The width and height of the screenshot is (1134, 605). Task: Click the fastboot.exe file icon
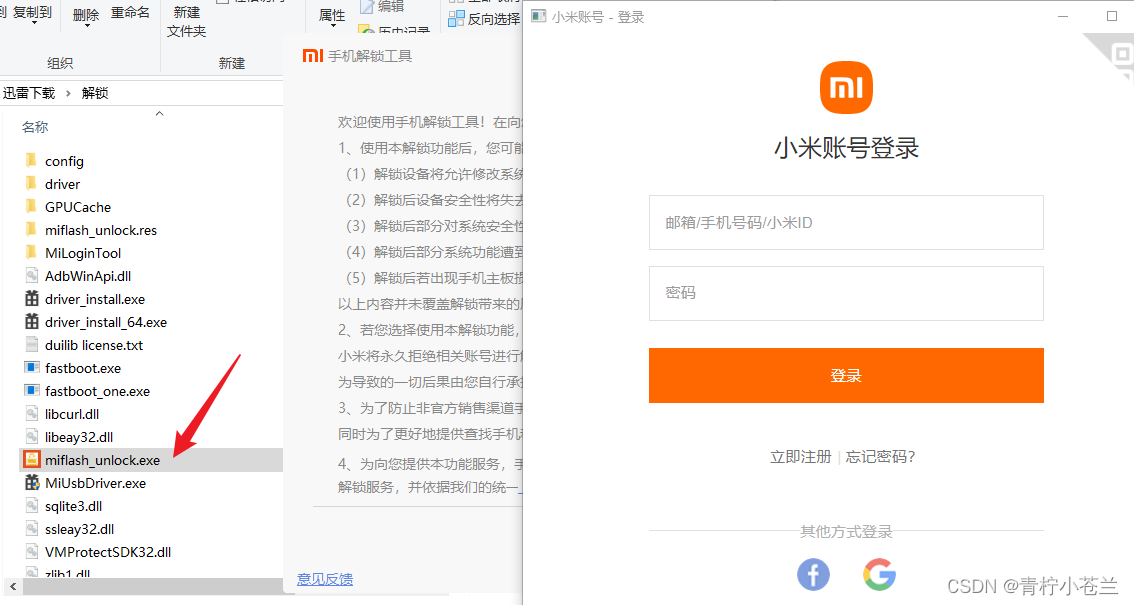[32, 368]
